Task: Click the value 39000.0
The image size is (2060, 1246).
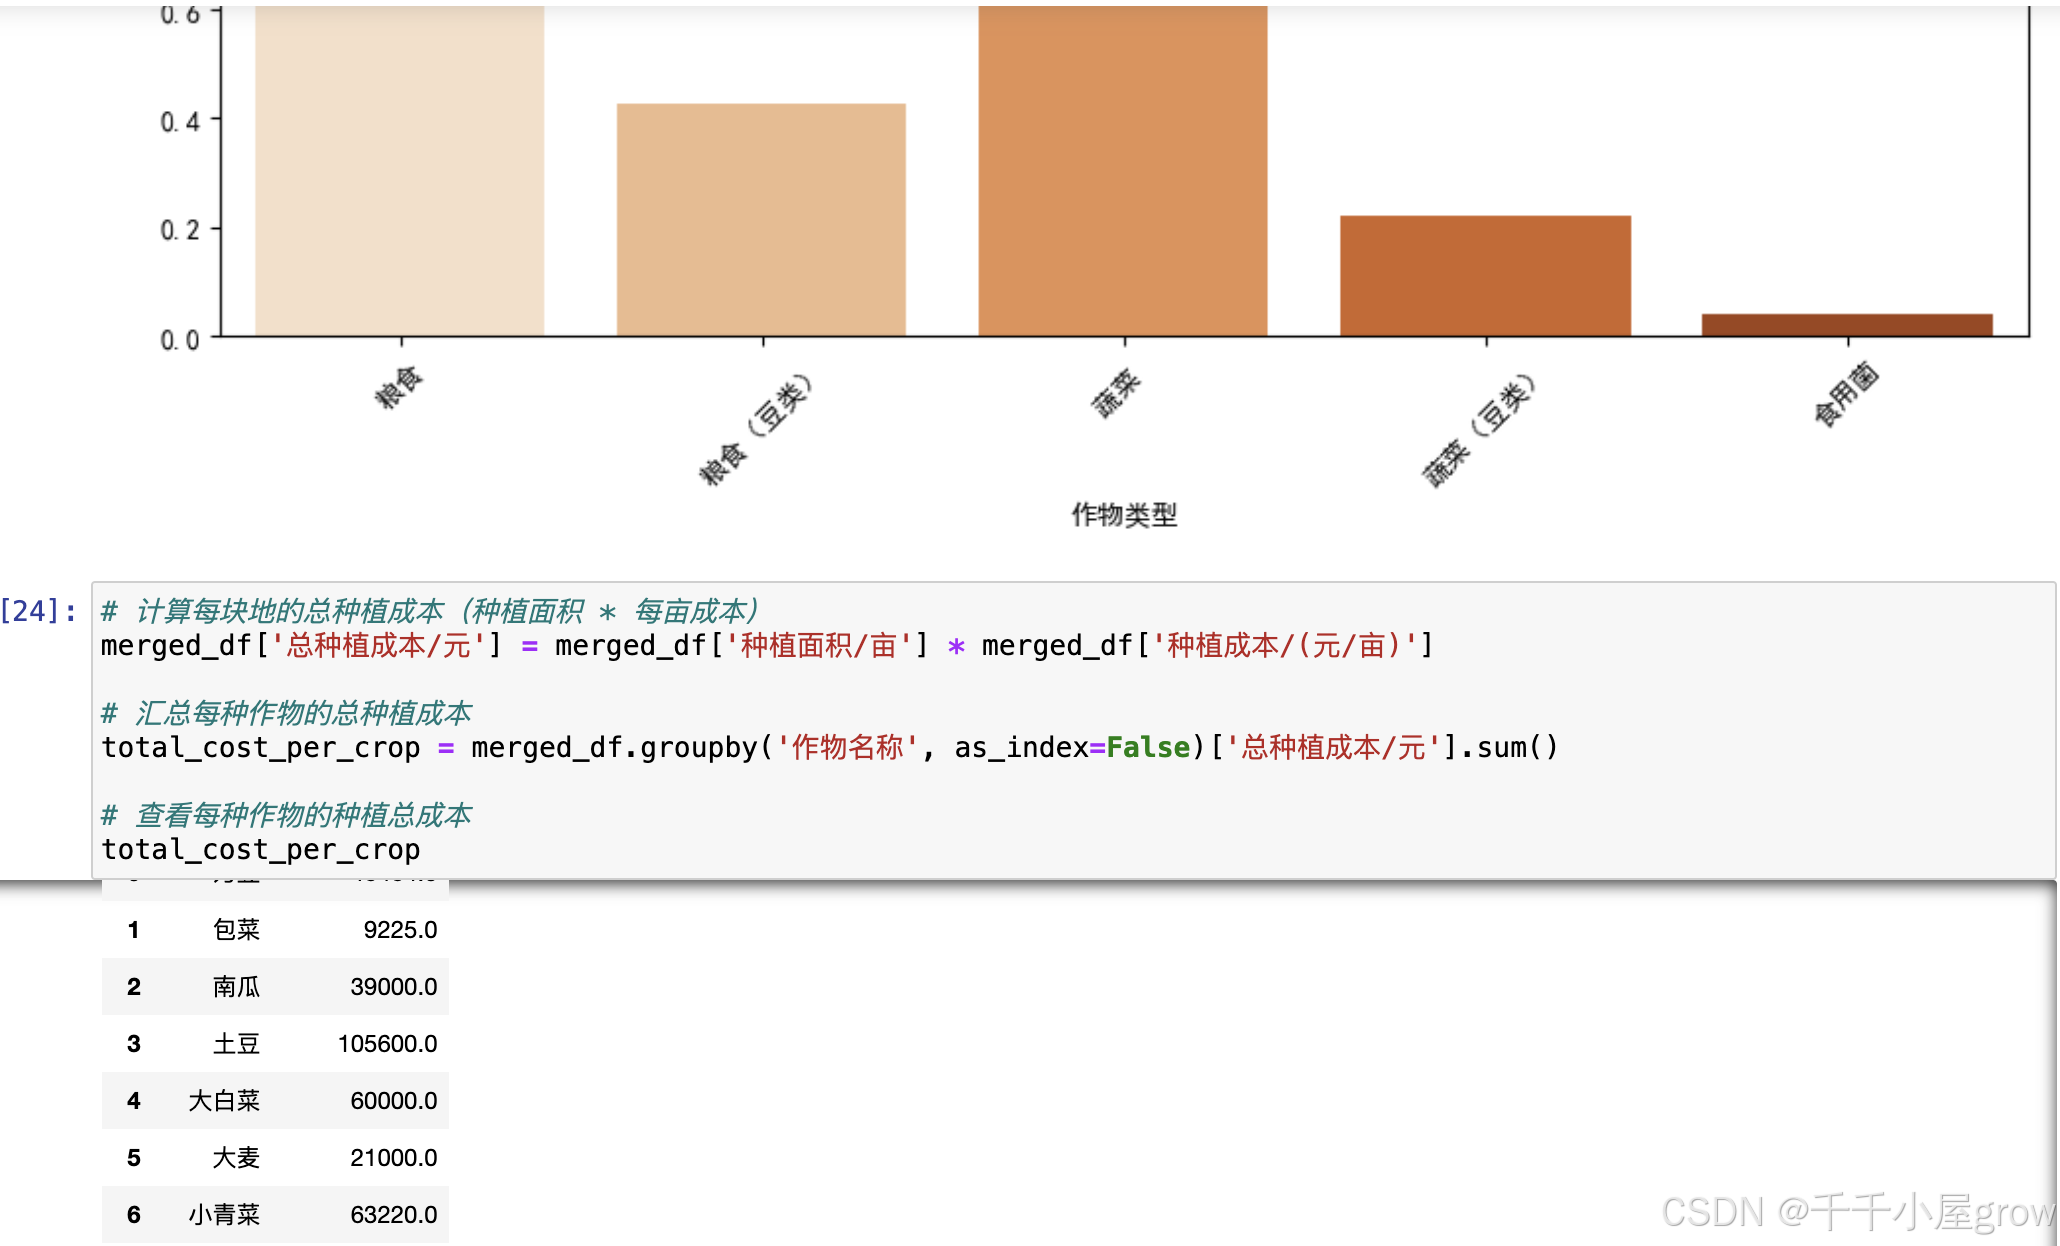Action: [394, 987]
